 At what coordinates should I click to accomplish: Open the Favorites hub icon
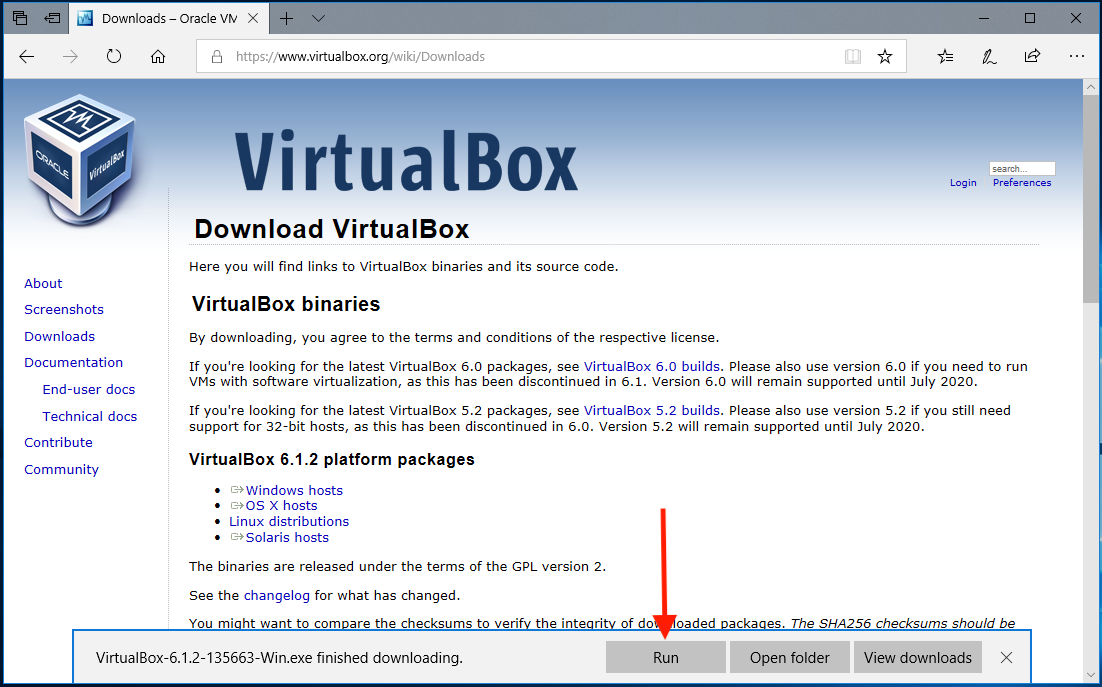tap(945, 57)
